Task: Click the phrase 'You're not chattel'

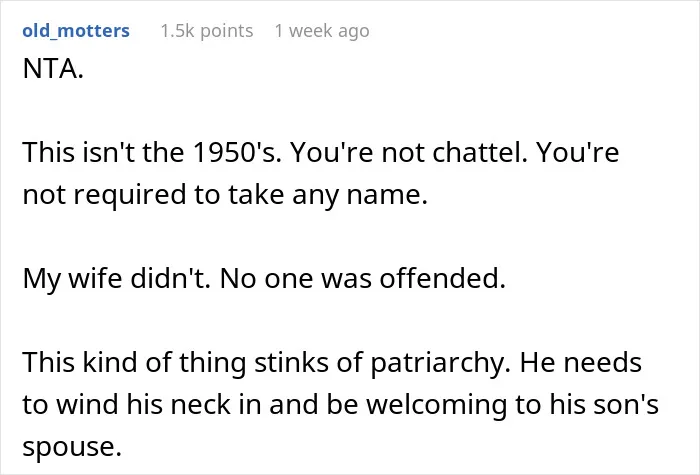Action: 409,152
